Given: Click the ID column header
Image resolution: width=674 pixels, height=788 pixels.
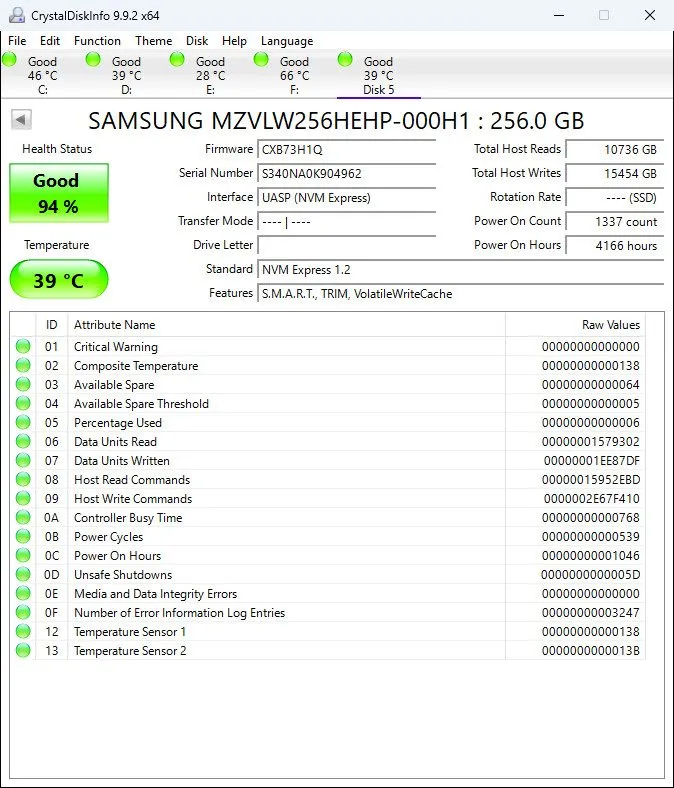Looking at the screenshot, I should point(51,325).
